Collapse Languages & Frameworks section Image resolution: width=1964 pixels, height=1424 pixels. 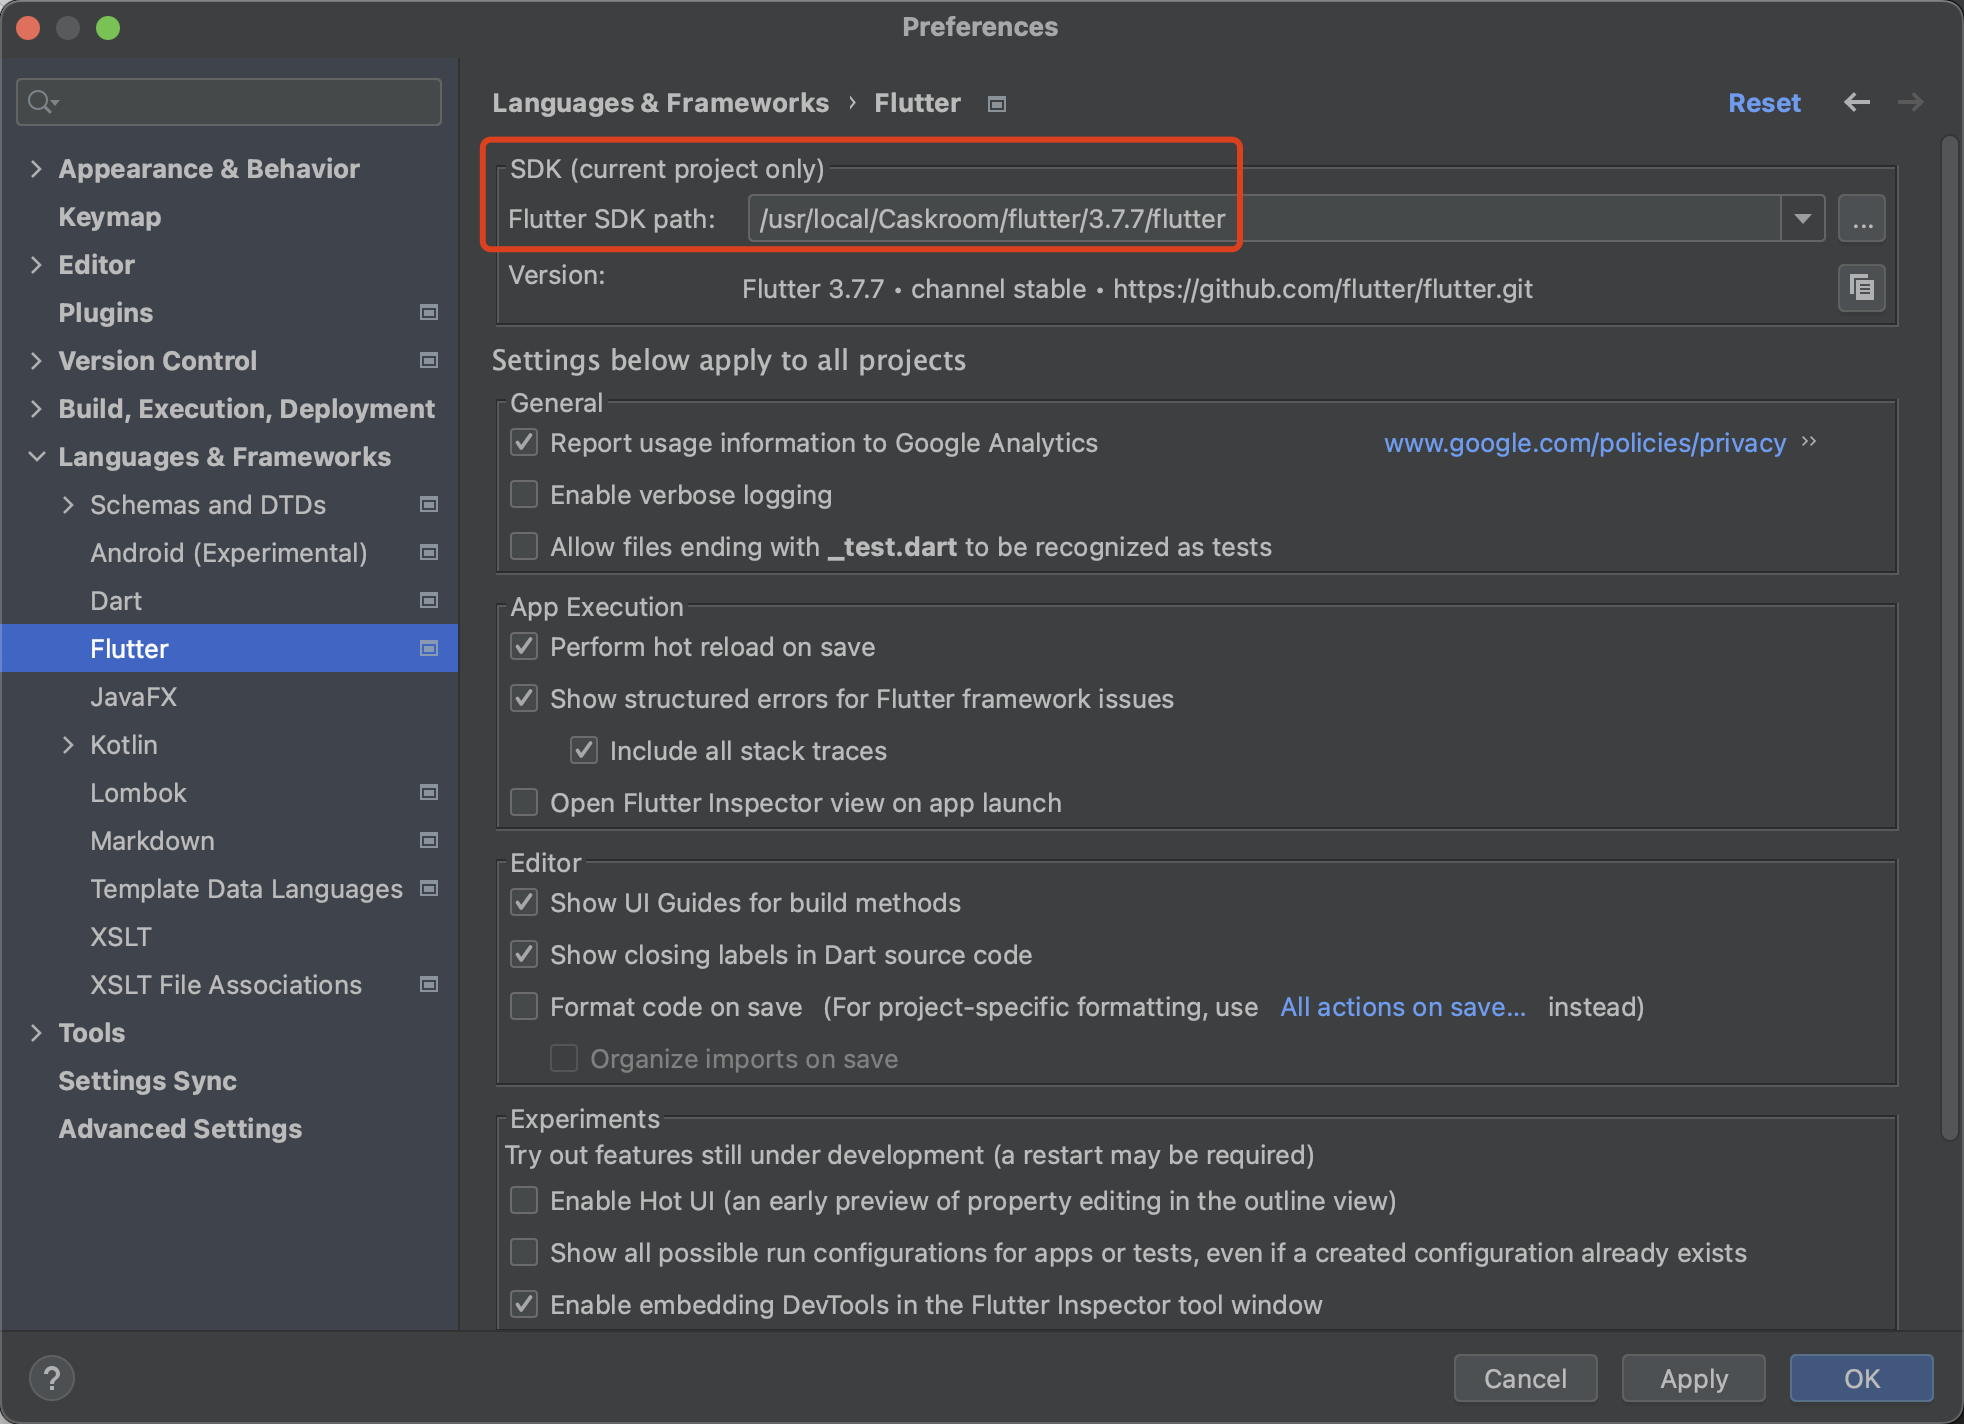pyautogui.click(x=36, y=457)
